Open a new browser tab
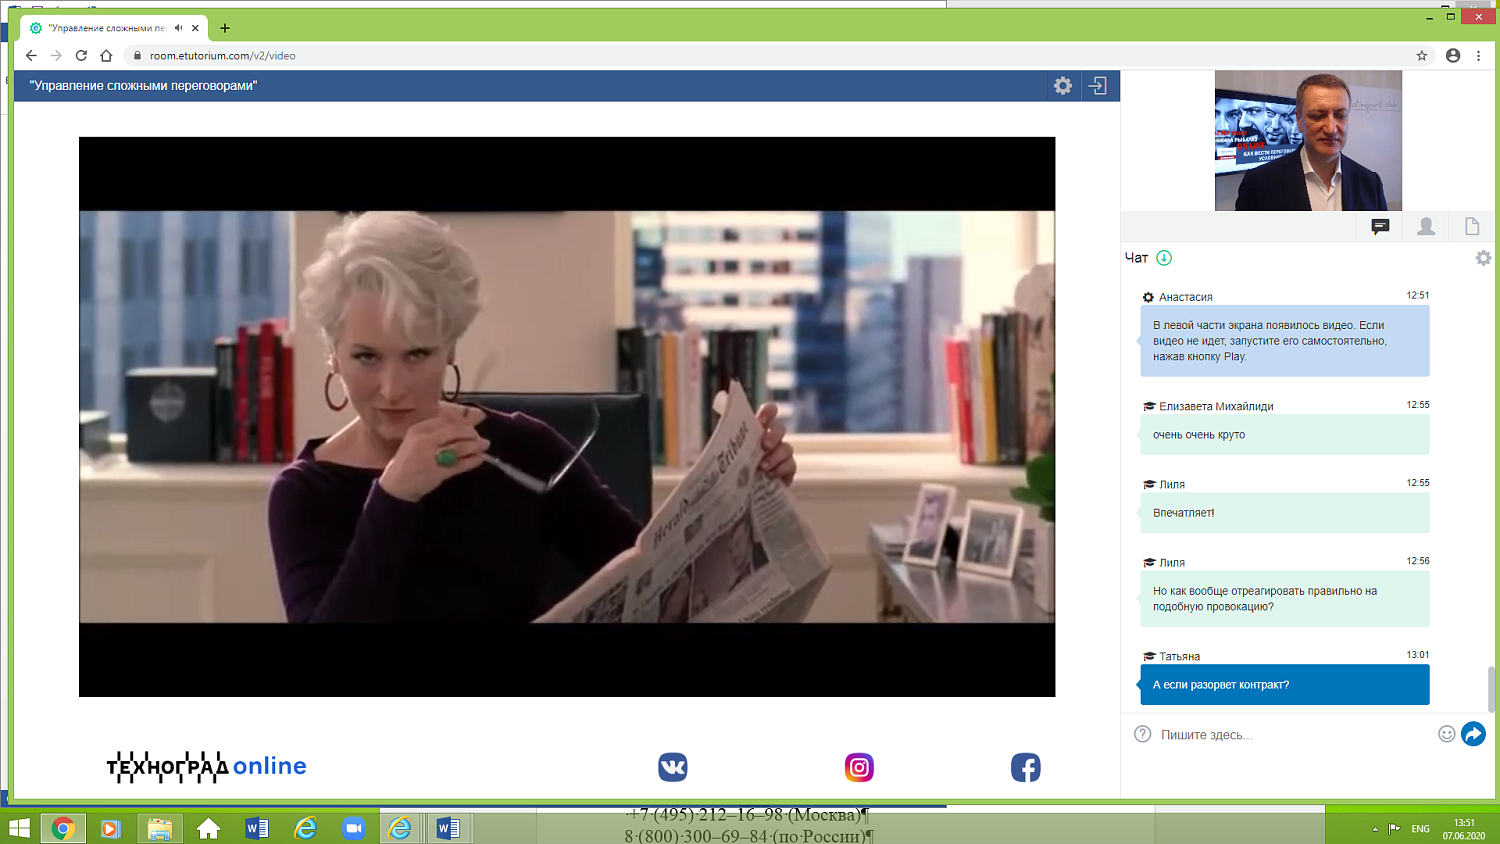 pyautogui.click(x=225, y=28)
